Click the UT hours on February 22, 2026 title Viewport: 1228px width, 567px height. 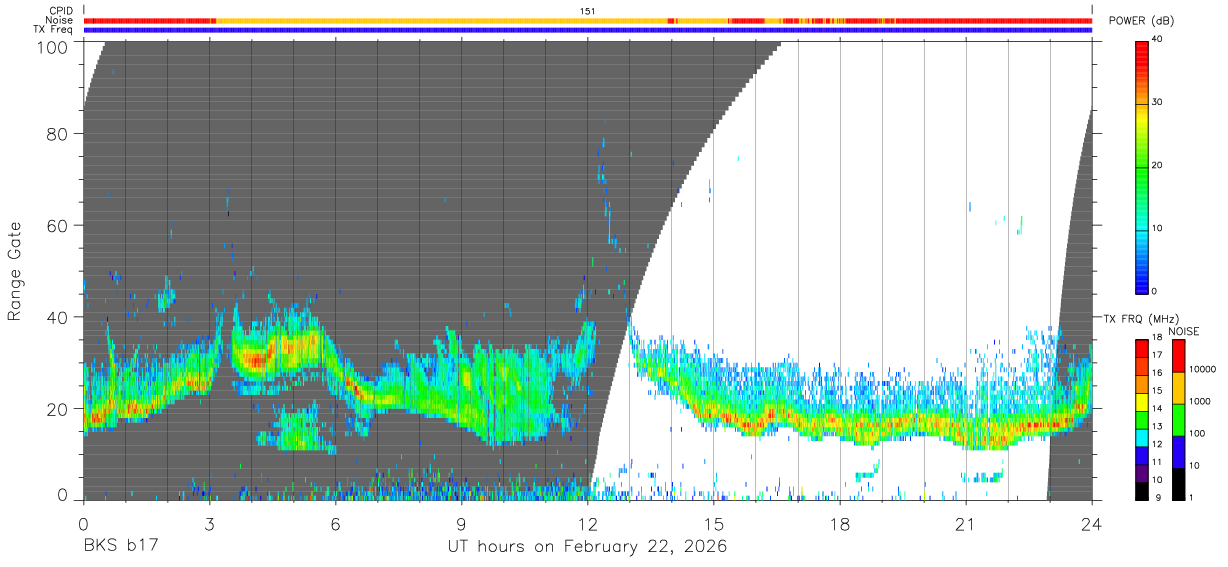(x=587, y=549)
